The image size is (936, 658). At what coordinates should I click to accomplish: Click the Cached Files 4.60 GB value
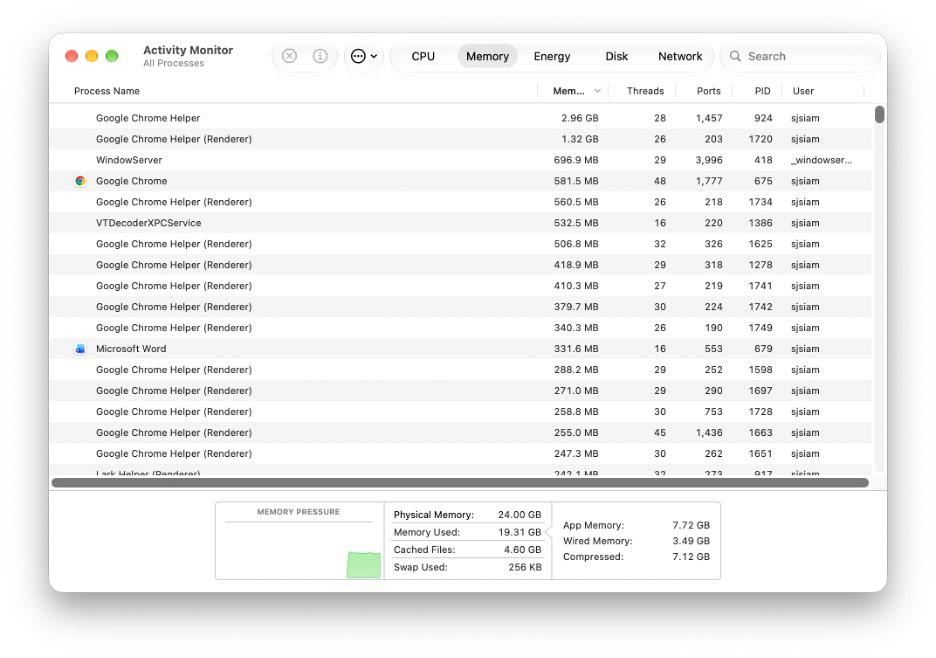point(522,549)
